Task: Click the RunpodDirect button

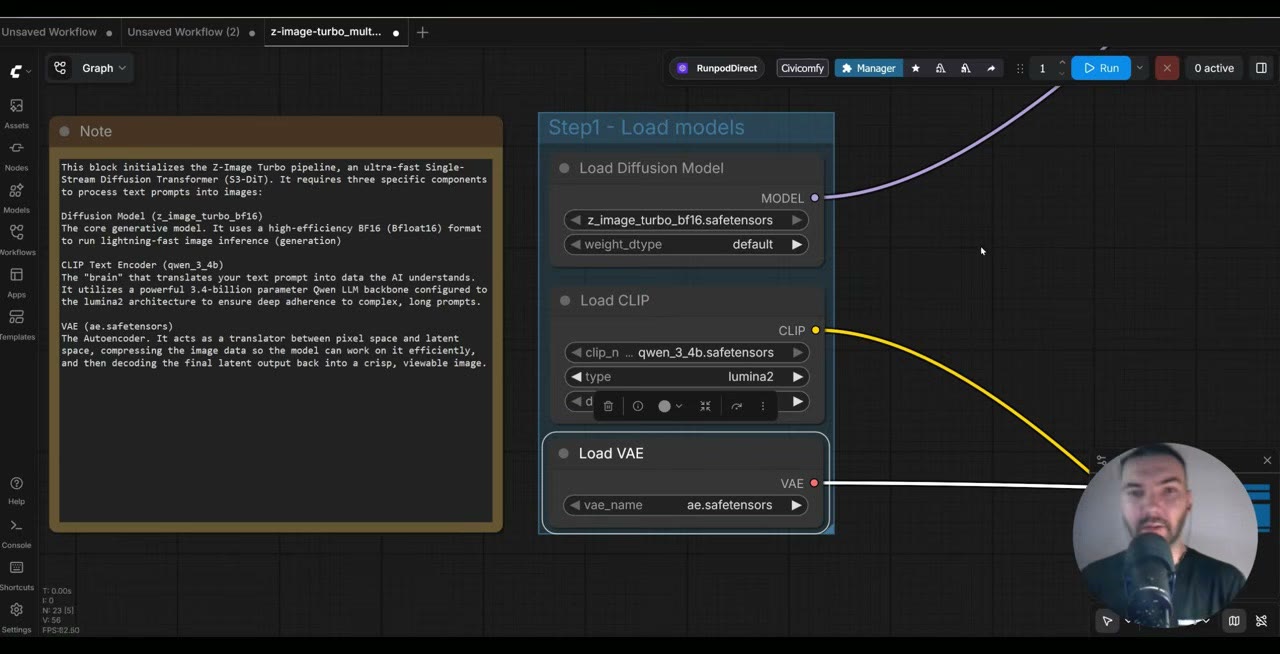Action: pos(718,68)
